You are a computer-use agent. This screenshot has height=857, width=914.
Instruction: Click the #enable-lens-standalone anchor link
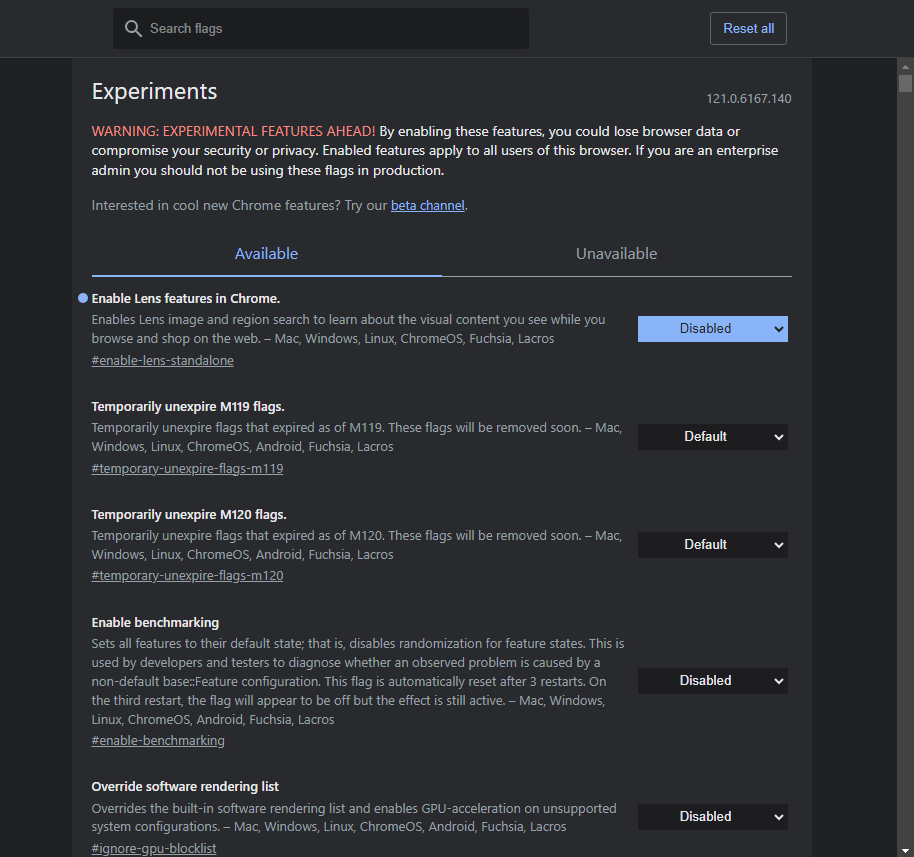[162, 361]
